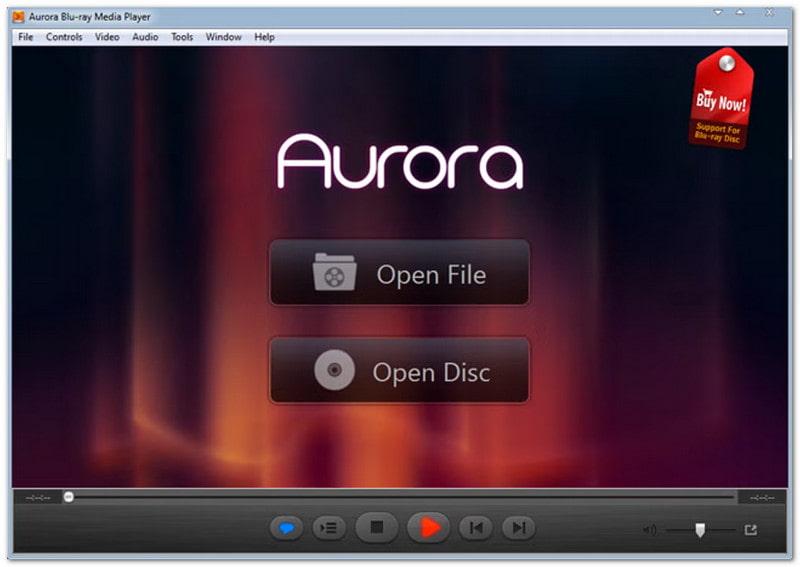Click the blue speech bubble share icon
The width and height of the screenshot is (800, 567).
[286, 527]
